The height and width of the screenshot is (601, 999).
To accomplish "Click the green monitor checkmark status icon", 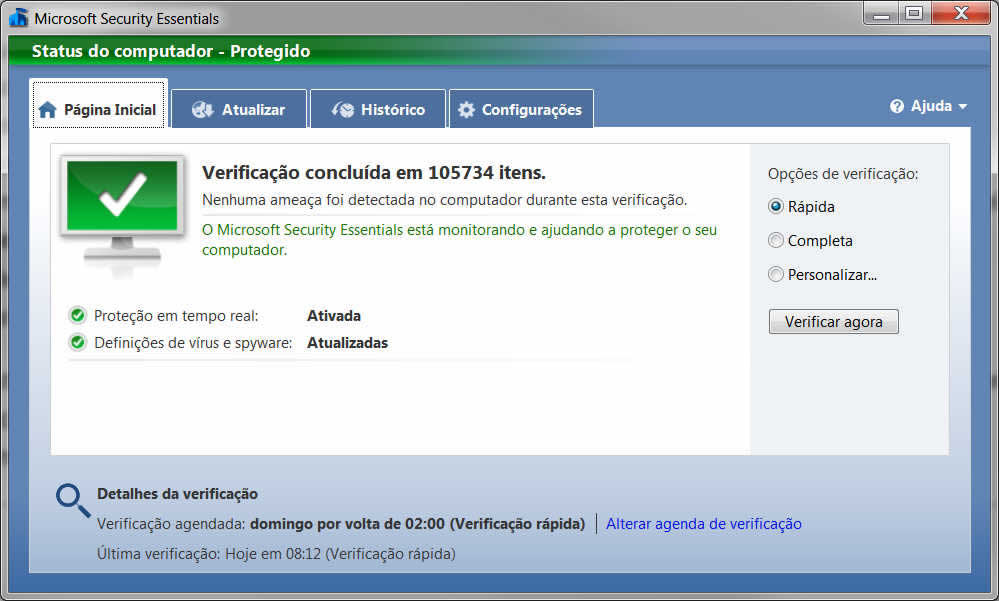I will (122, 215).
